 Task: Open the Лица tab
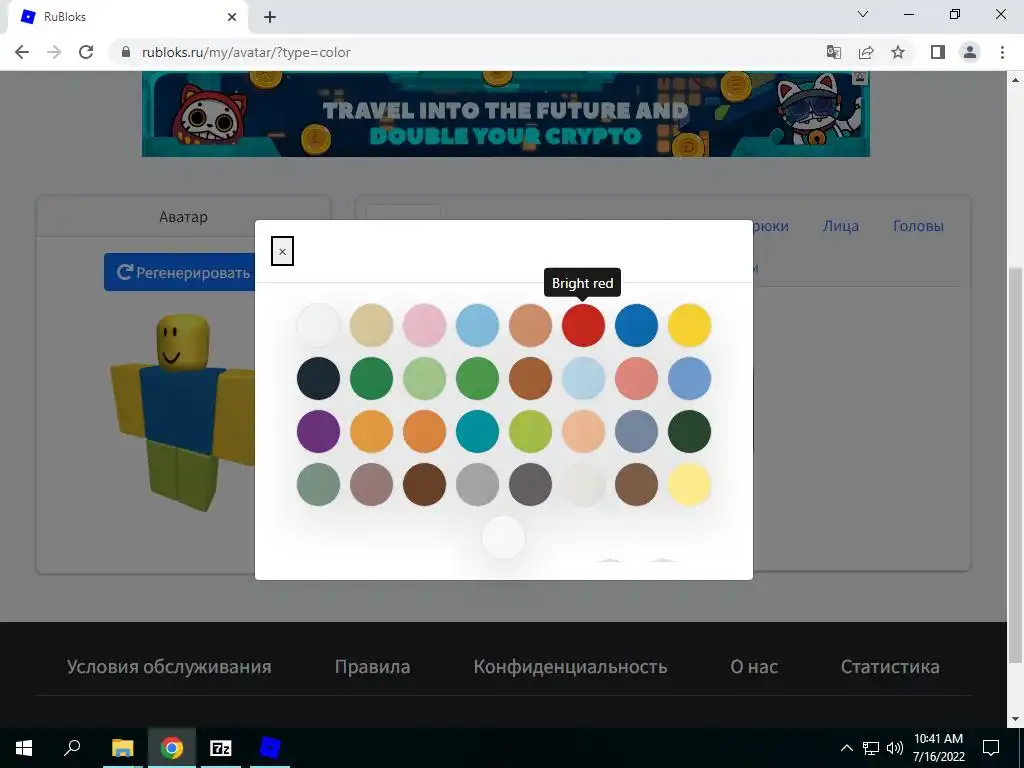click(x=840, y=226)
